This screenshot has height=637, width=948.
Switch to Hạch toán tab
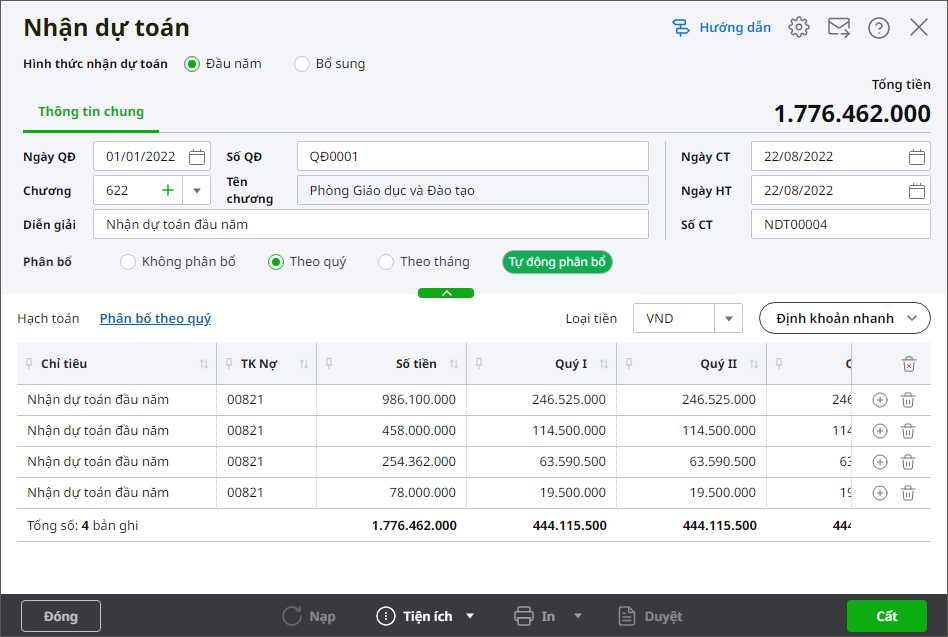(48, 318)
